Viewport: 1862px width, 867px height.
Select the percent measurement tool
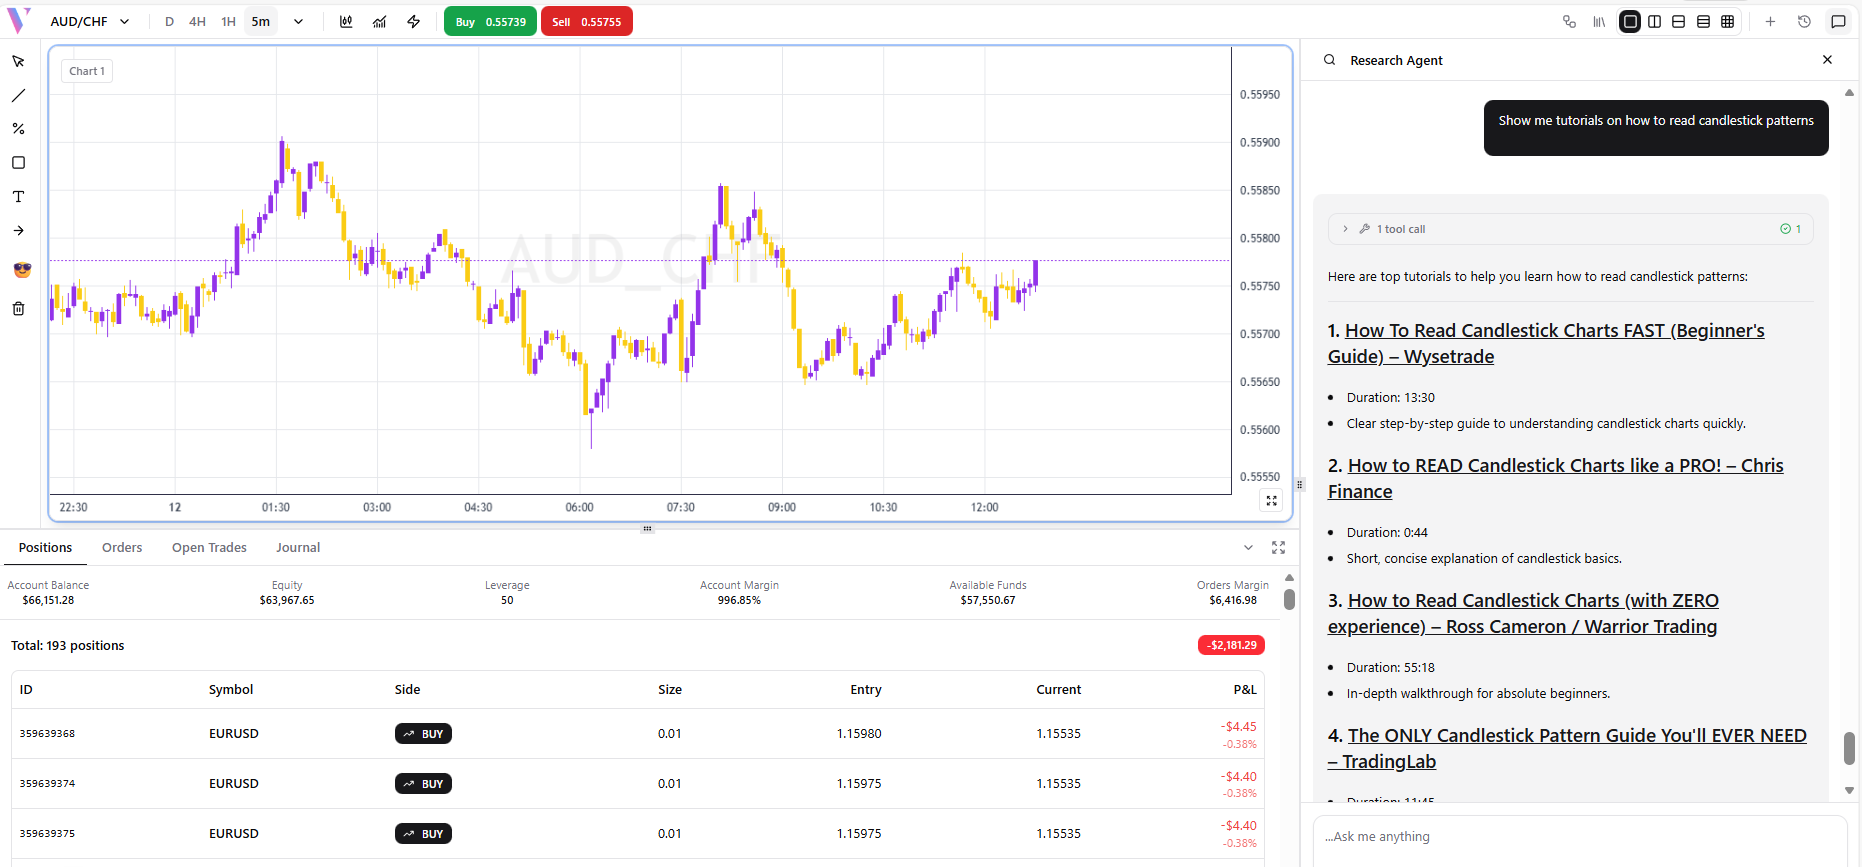pos(18,129)
